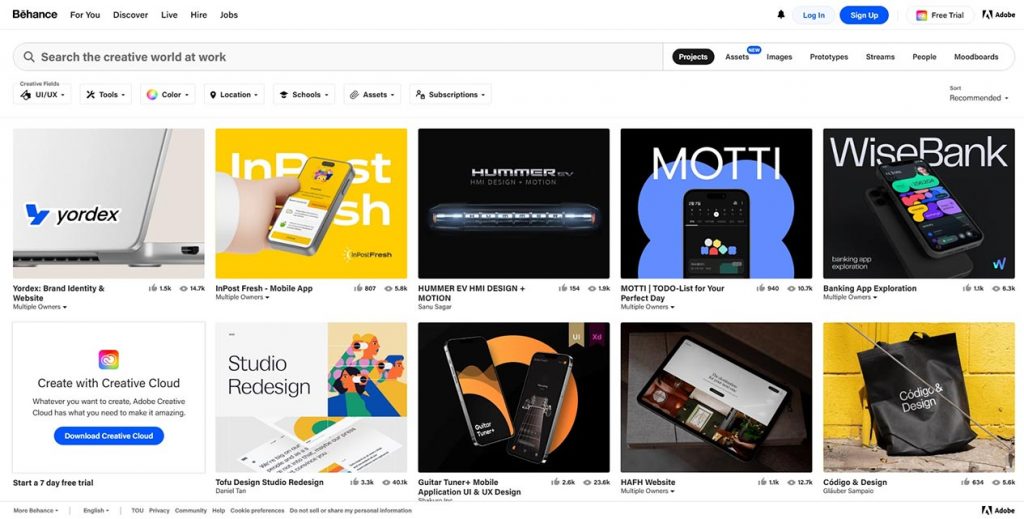Open the UI/UX creative fields dropdown

42,95
